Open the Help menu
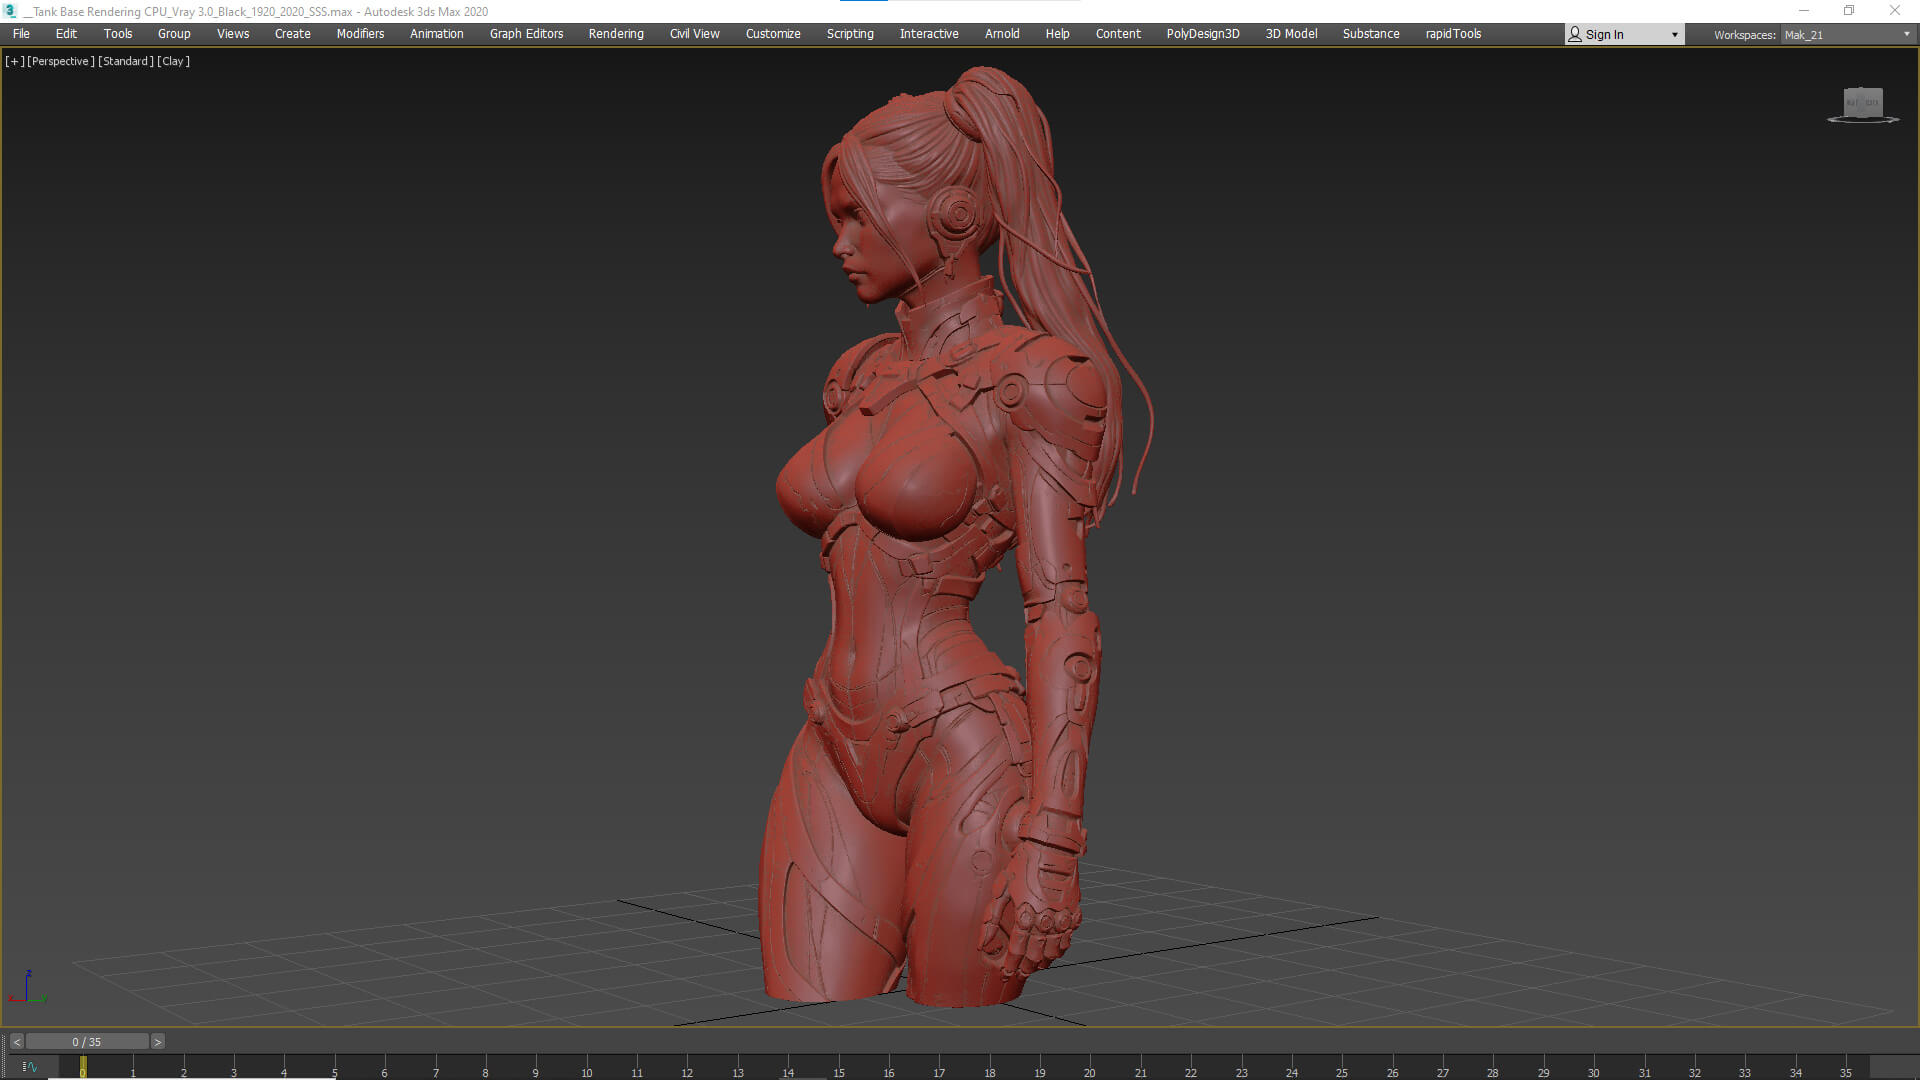The image size is (1920, 1080). [1057, 34]
